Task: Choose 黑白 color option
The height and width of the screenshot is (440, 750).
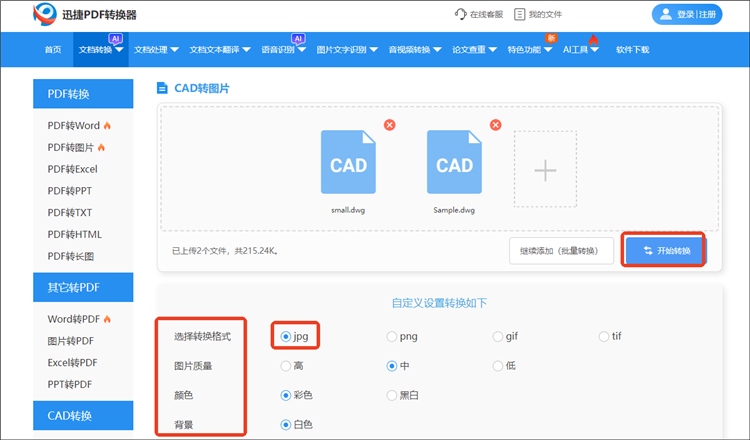Action: coord(392,395)
